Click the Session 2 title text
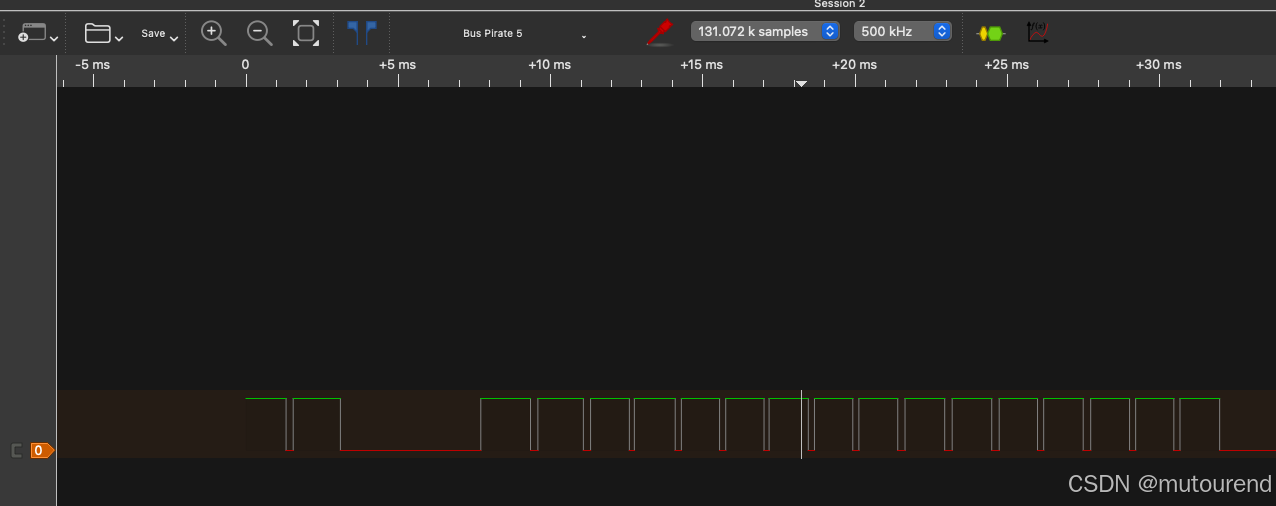This screenshot has height=506, width=1276. tap(840, 4)
